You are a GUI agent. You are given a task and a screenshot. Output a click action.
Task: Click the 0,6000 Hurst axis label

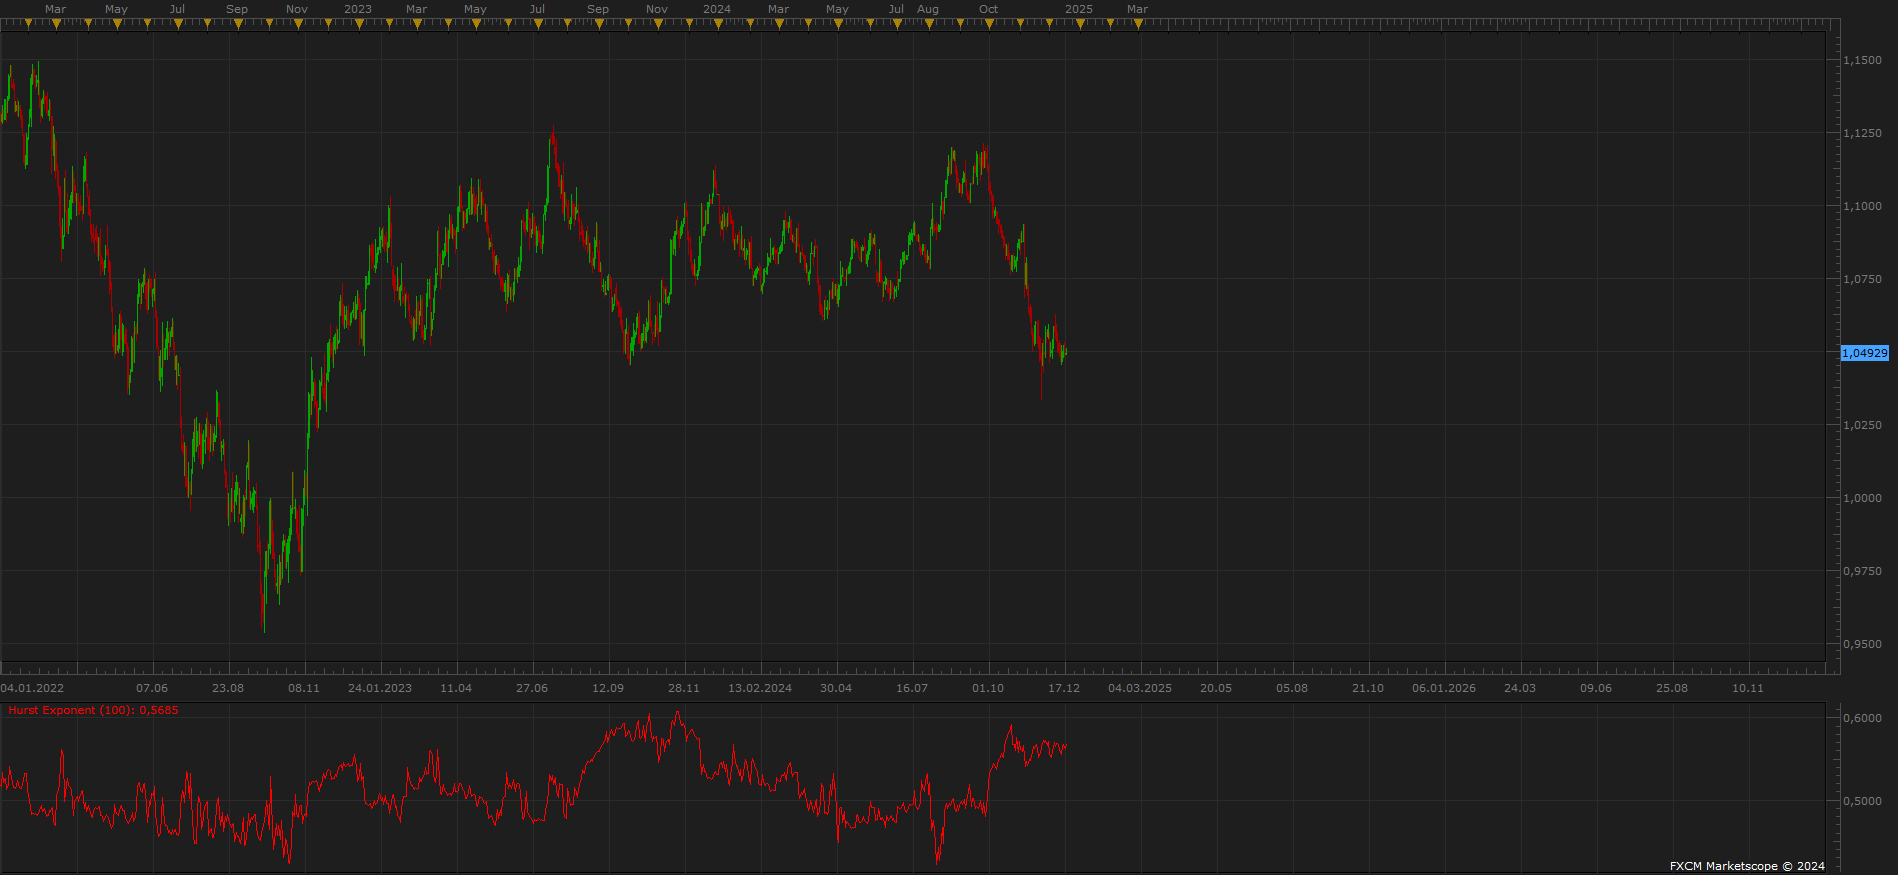coord(1862,718)
